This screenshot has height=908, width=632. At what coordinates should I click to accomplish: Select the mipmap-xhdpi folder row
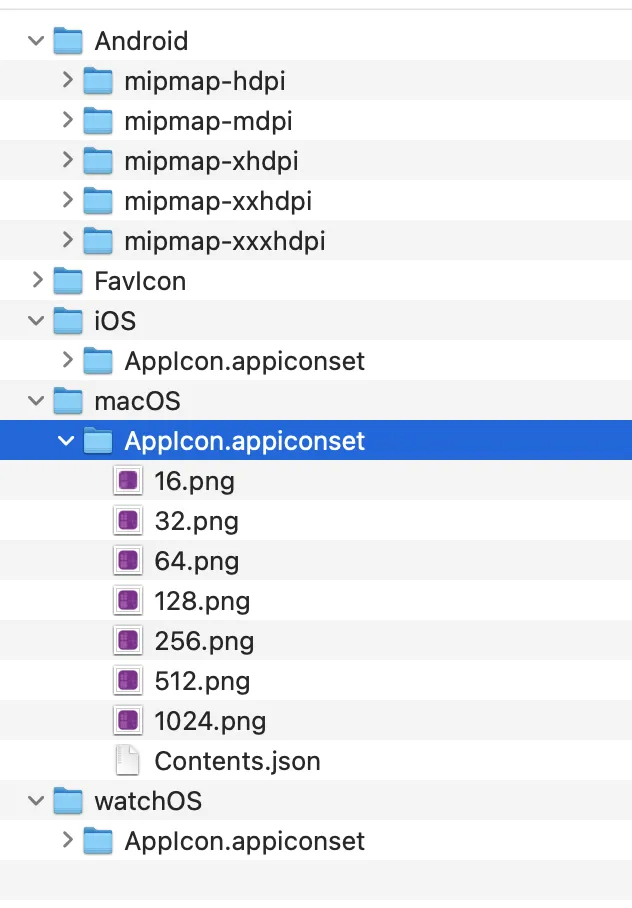[211, 161]
